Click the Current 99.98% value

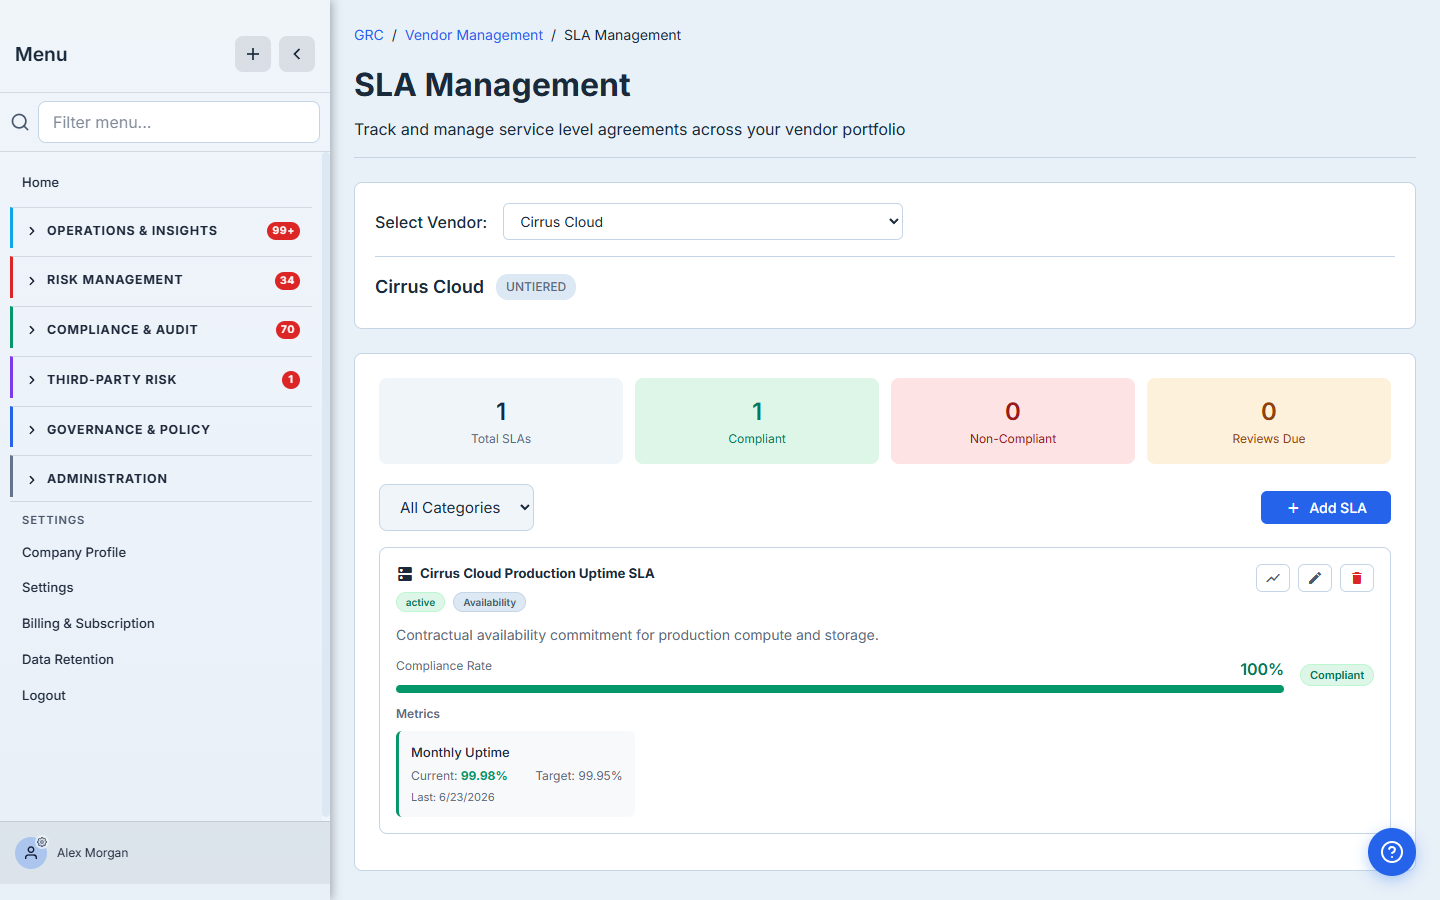484,776
